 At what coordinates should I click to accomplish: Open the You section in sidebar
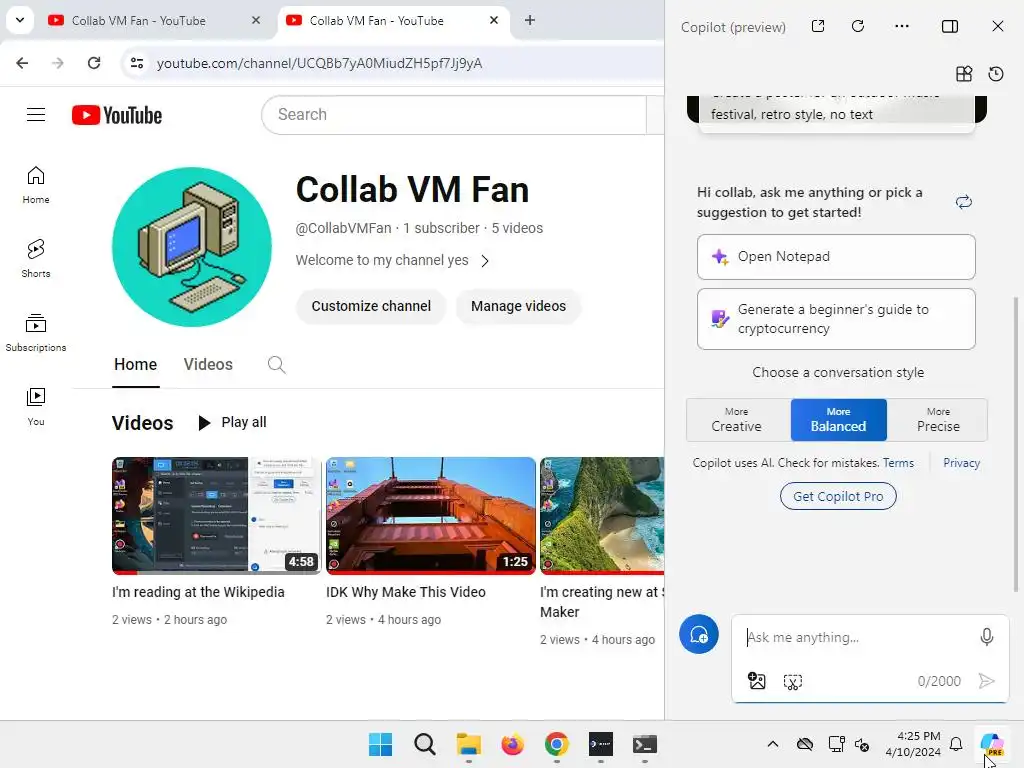pyautogui.click(x=36, y=407)
